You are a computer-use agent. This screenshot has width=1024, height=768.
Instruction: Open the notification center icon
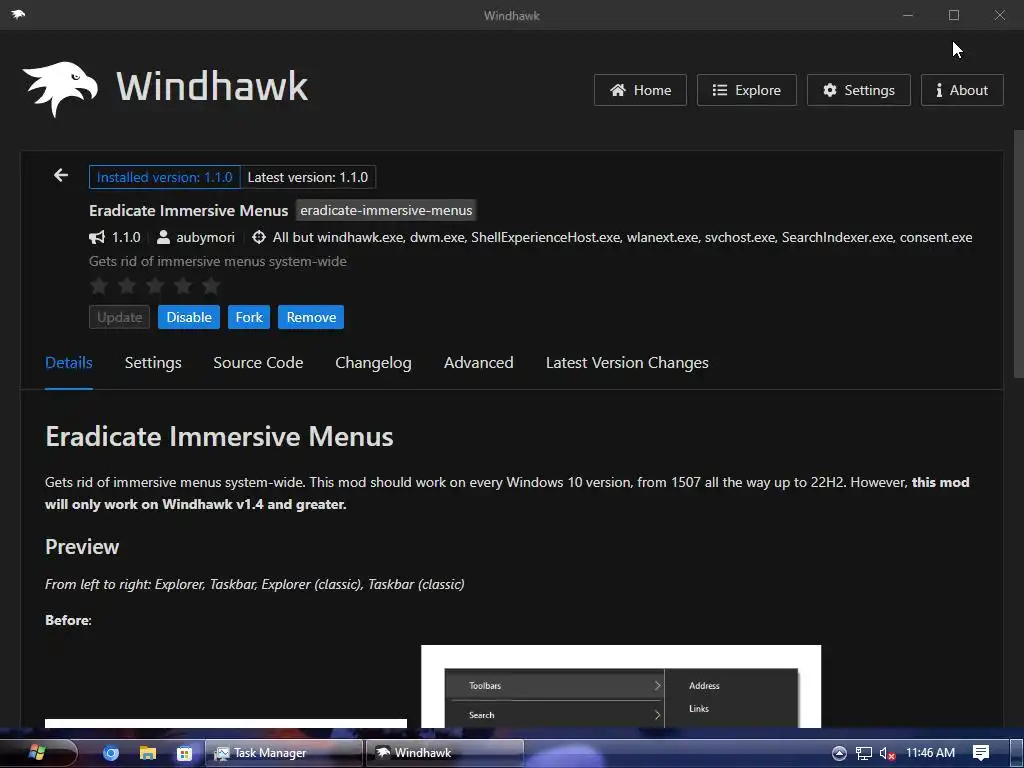(981, 753)
